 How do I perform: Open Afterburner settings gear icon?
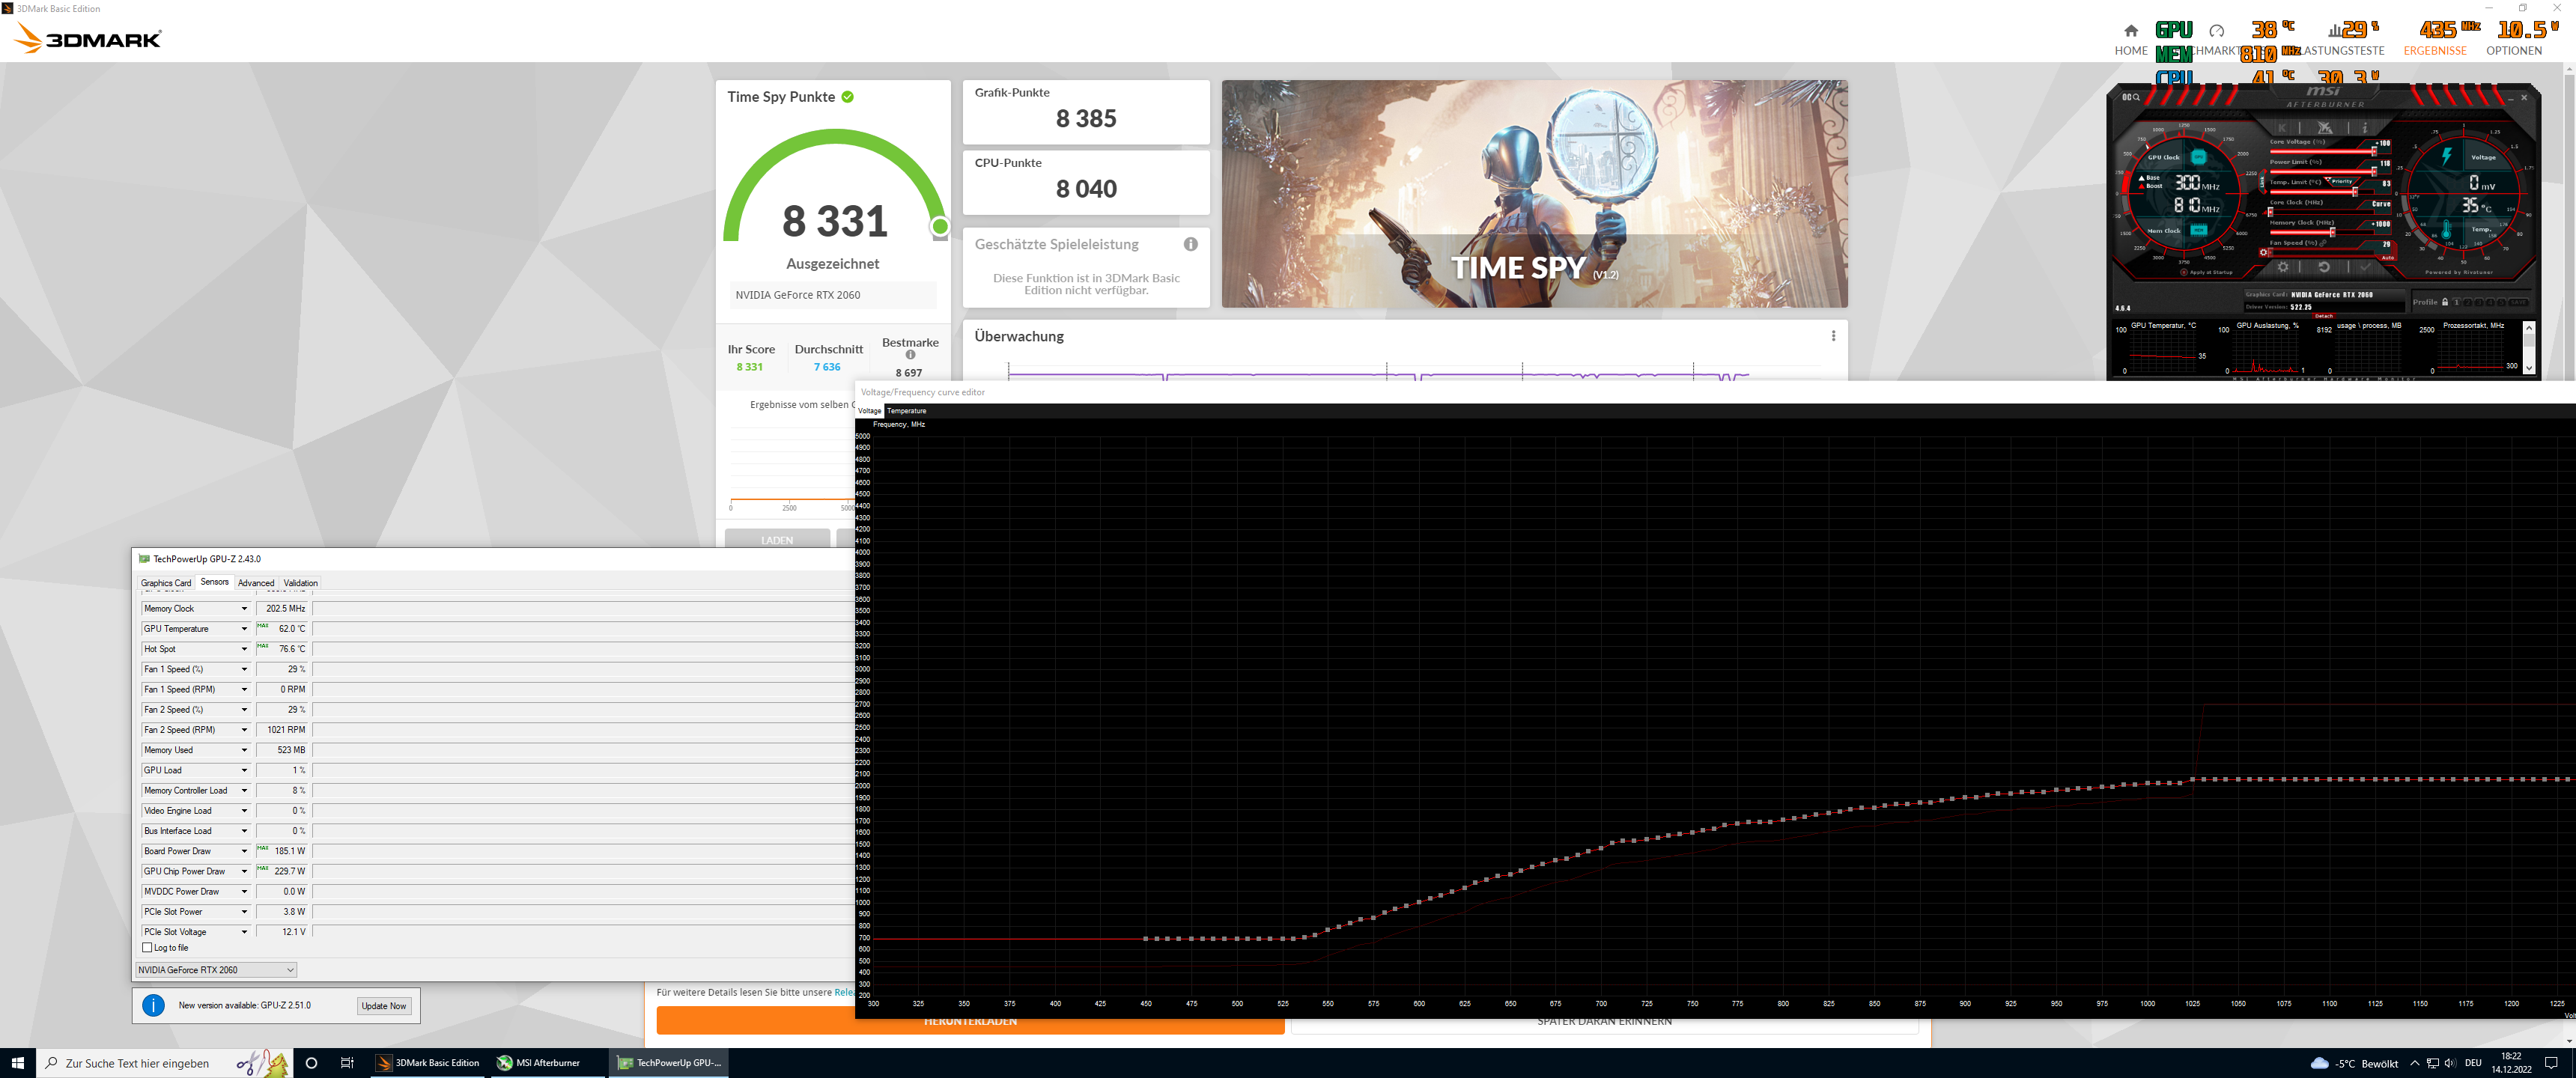(x=2283, y=267)
